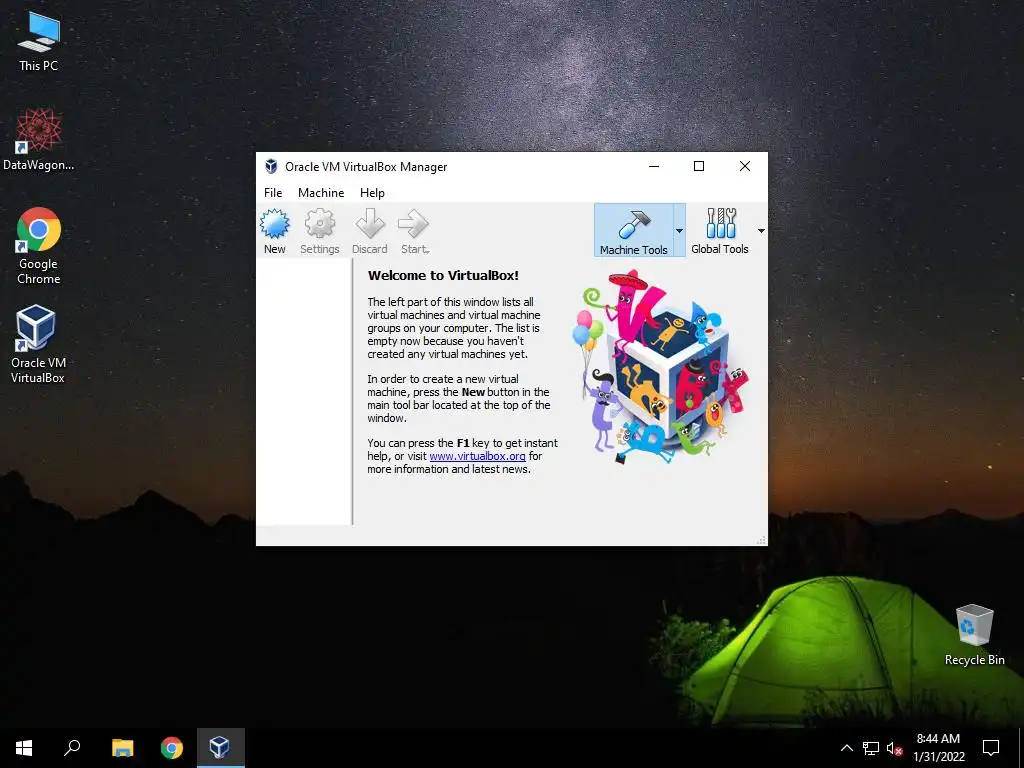The image size is (1024, 768).
Task: Select the Oracle VM VirtualBox desktop shortcut
Action: click(x=38, y=344)
